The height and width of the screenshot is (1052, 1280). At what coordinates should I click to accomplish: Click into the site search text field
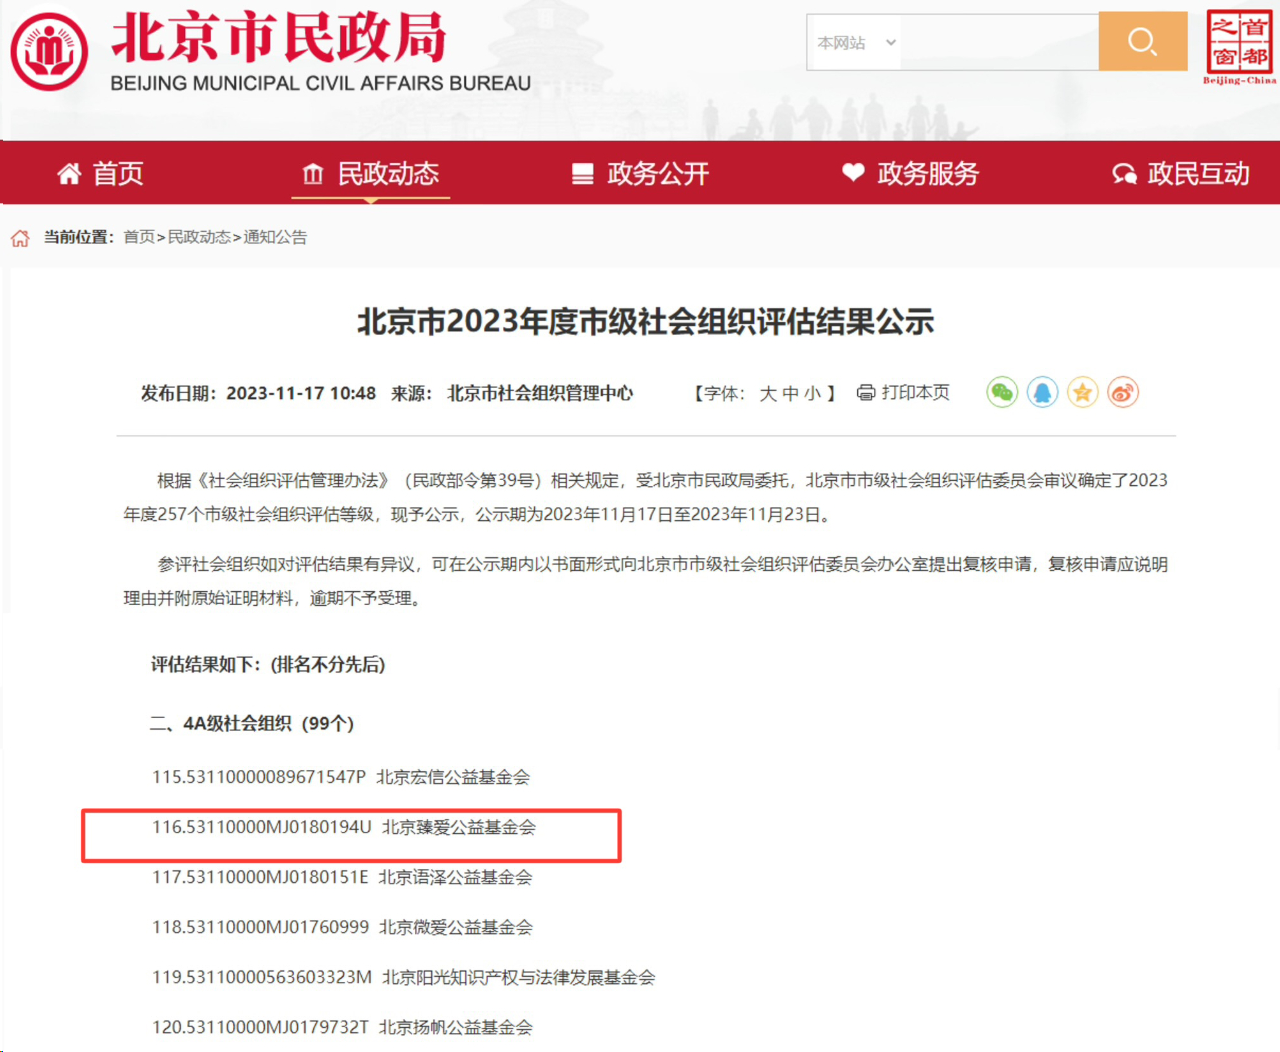point(999,43)
